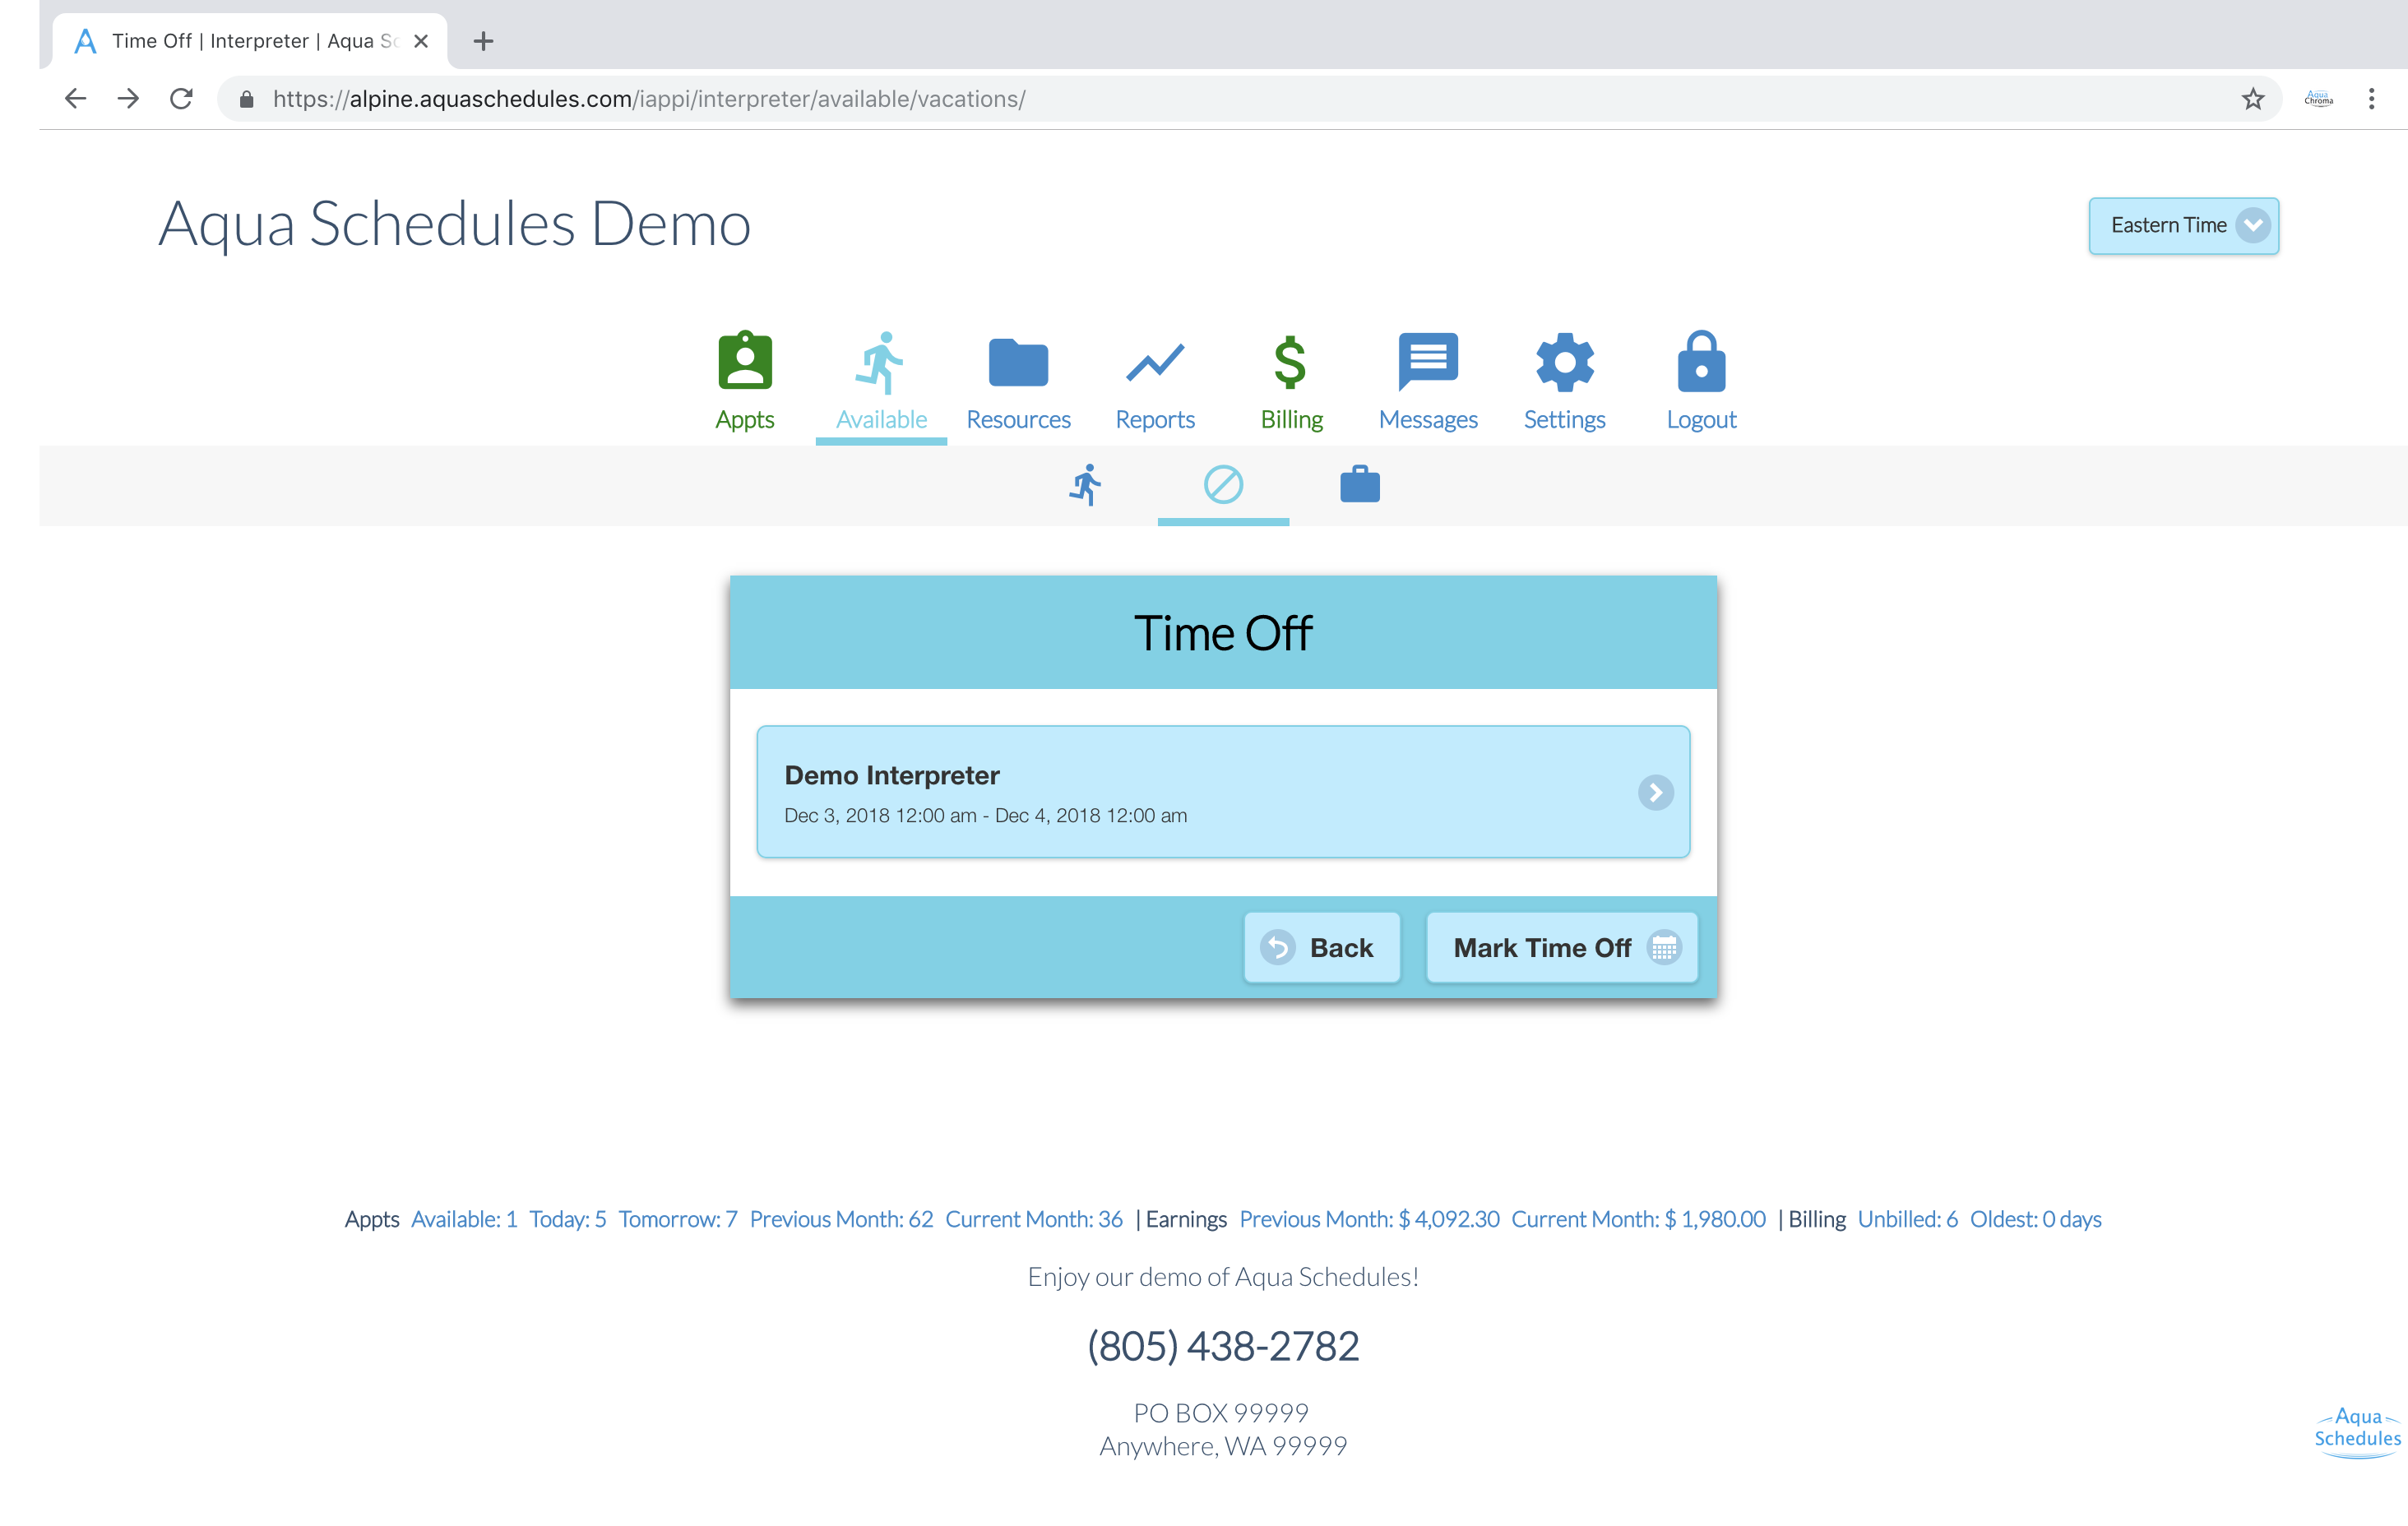Viewport: 2408px width, 1526px height.
Task: Open the Today: 5 appointments link
Action: 567,1219
